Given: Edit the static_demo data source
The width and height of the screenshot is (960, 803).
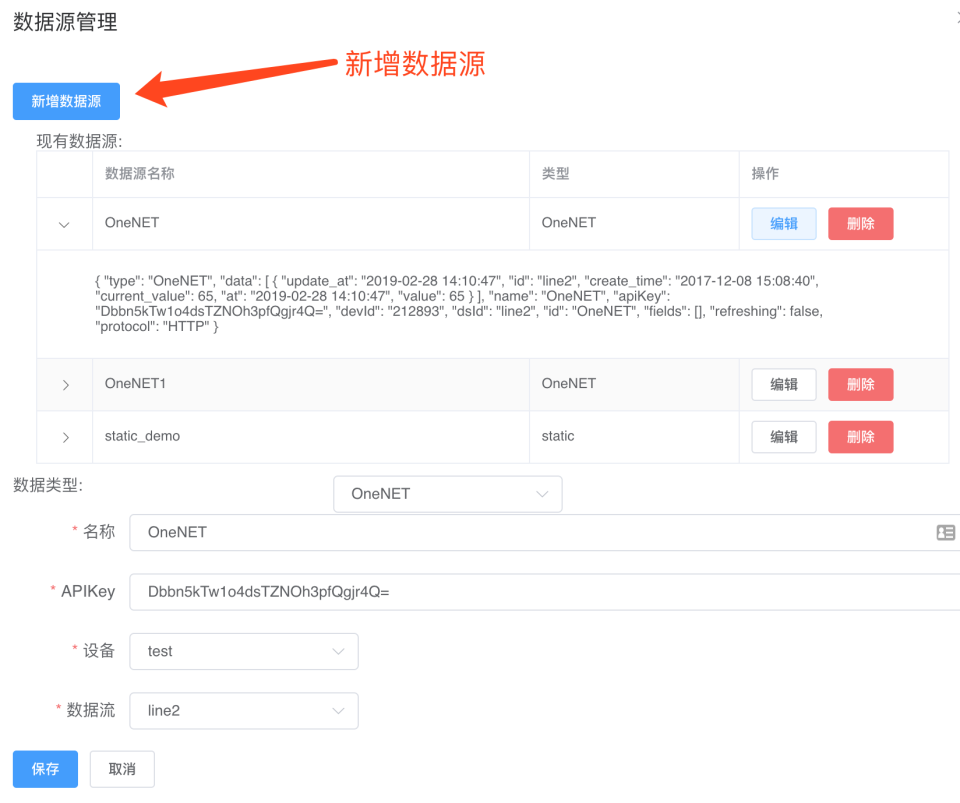Looking at the screenshot, I should 784,437.
